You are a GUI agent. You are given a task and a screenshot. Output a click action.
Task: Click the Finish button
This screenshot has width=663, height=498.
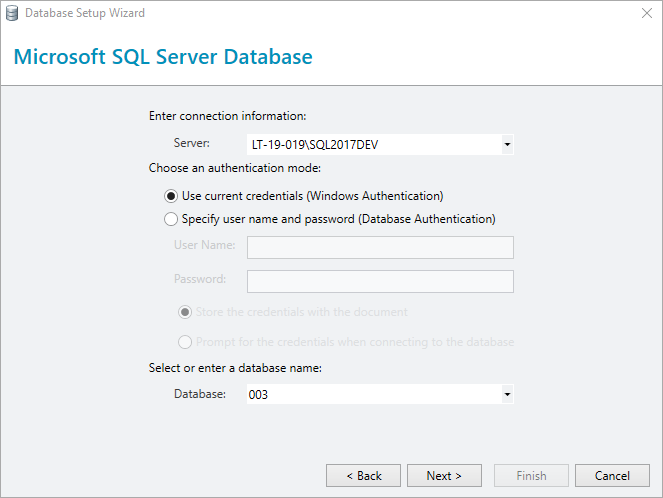point(531,476)
